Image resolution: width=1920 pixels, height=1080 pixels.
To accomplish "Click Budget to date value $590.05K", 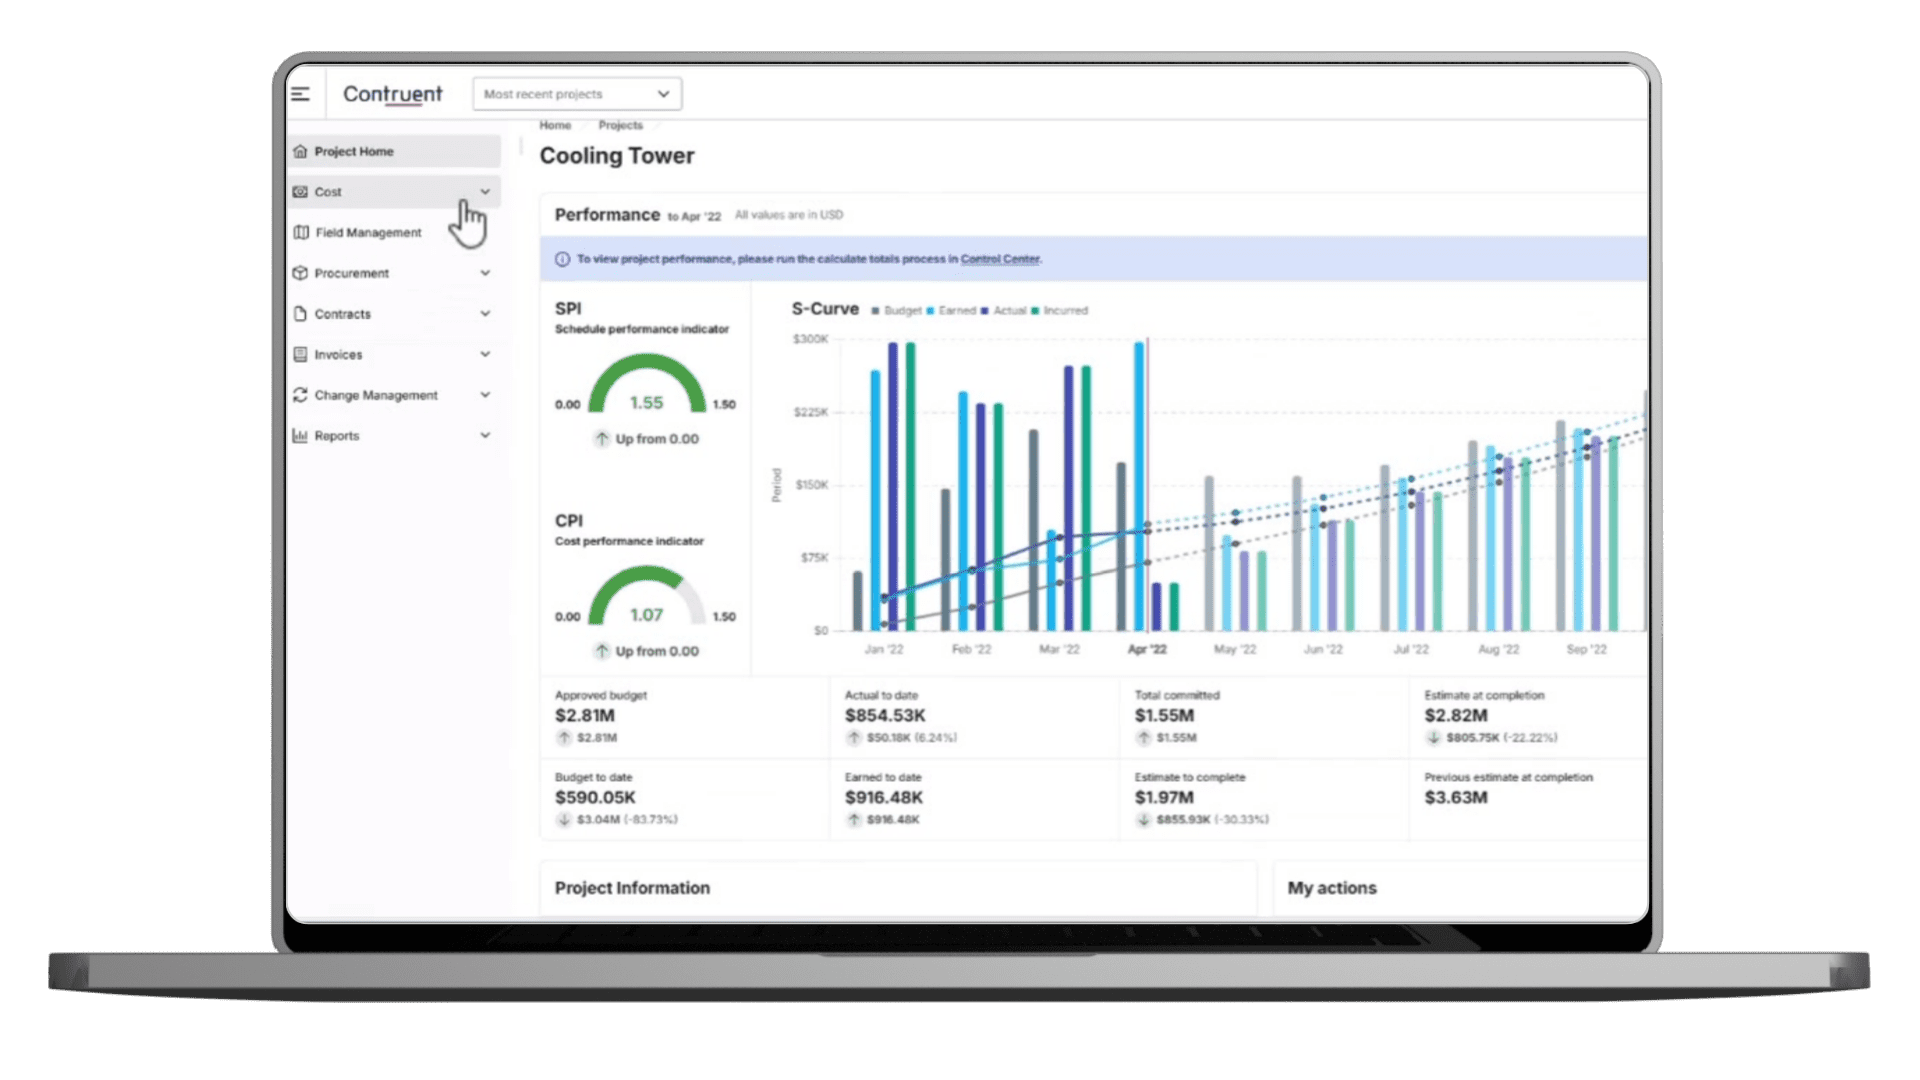I will 595,798.
